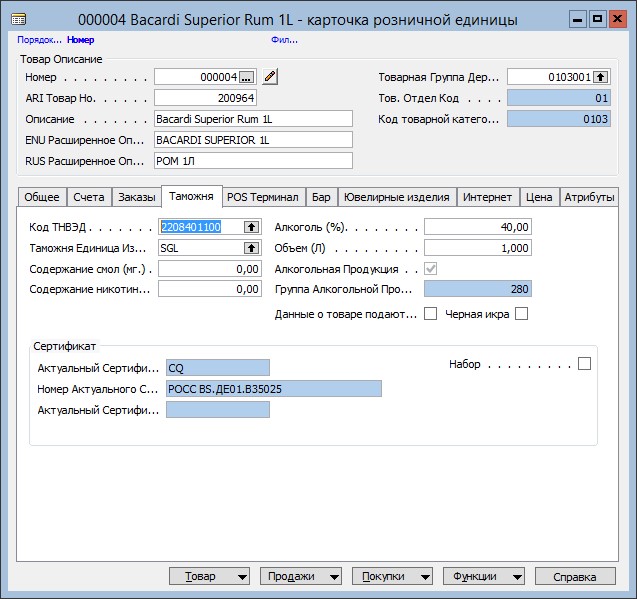This screenshot has height=599, width=637.
Task: Click the Код товарной катего field 0103
Action: coord(559,119)
